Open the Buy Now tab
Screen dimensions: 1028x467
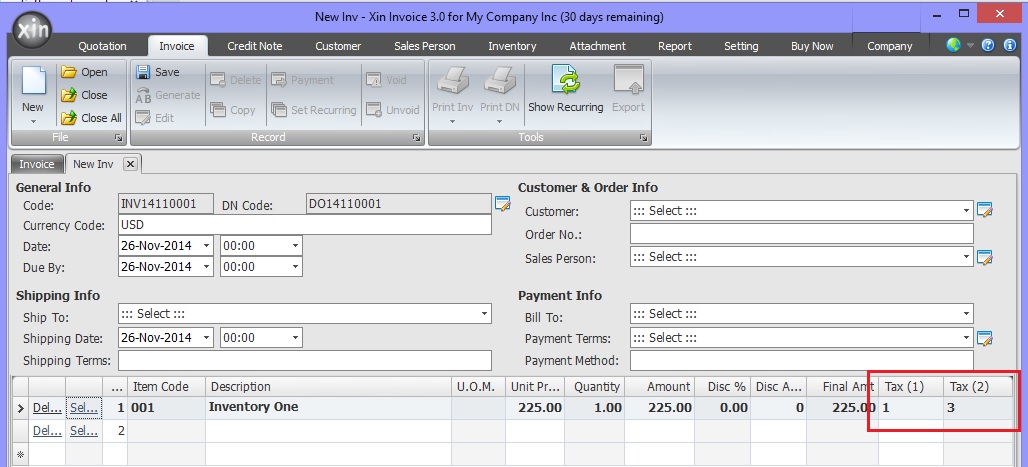pyautogui.click(x=812, y=46)
